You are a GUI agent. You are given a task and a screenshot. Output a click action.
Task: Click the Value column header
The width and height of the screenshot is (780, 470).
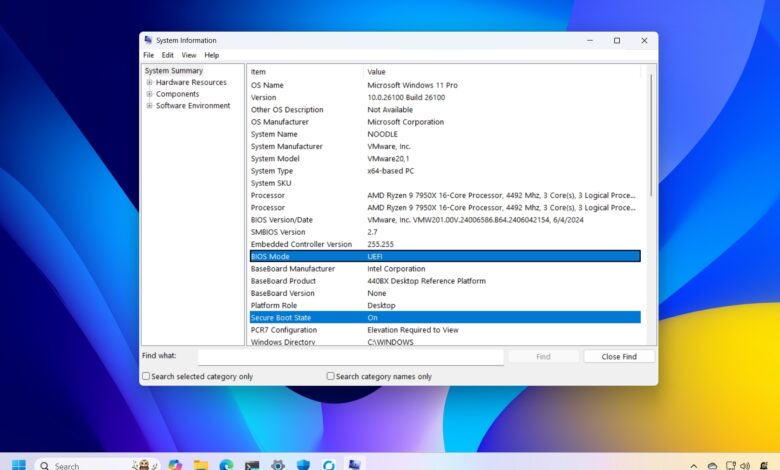pyautogui.click(x=502, y=72)
